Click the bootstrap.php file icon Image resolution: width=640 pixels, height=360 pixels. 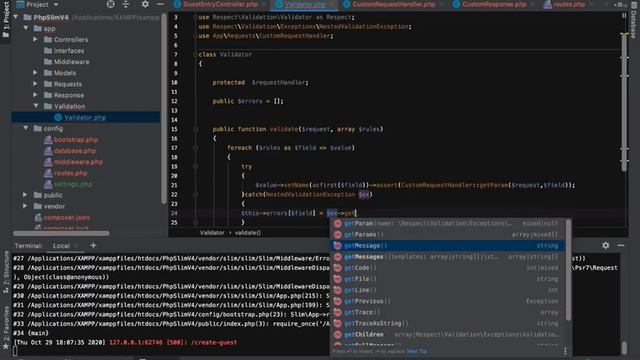(48, 140)
